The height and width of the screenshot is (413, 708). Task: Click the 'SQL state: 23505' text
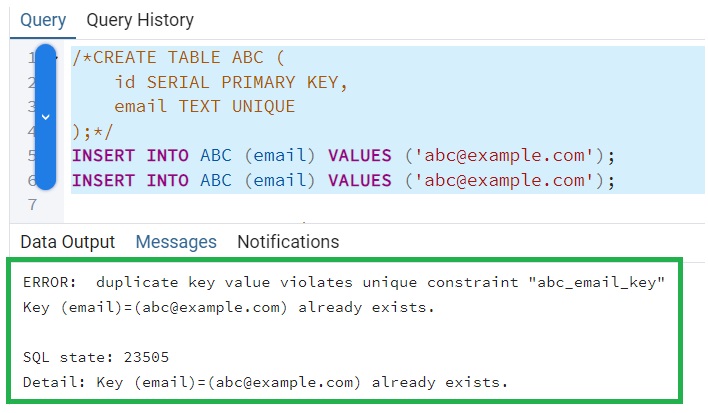coord(87,357)
